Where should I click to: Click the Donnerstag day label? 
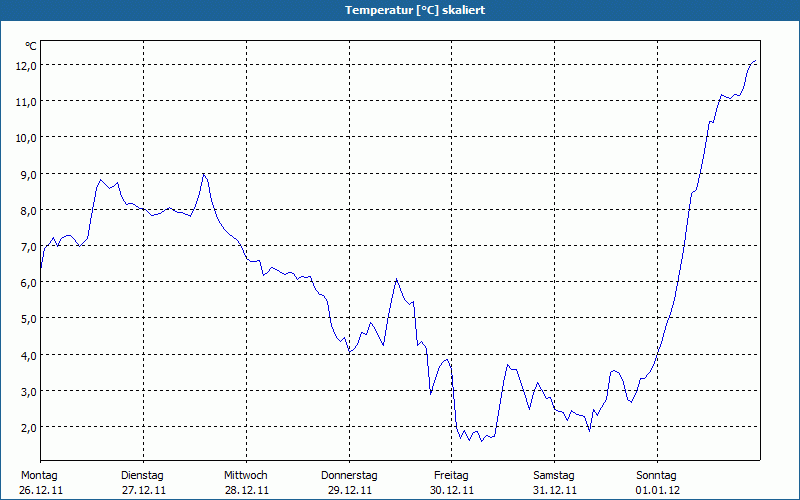click(x=349, y=476)
